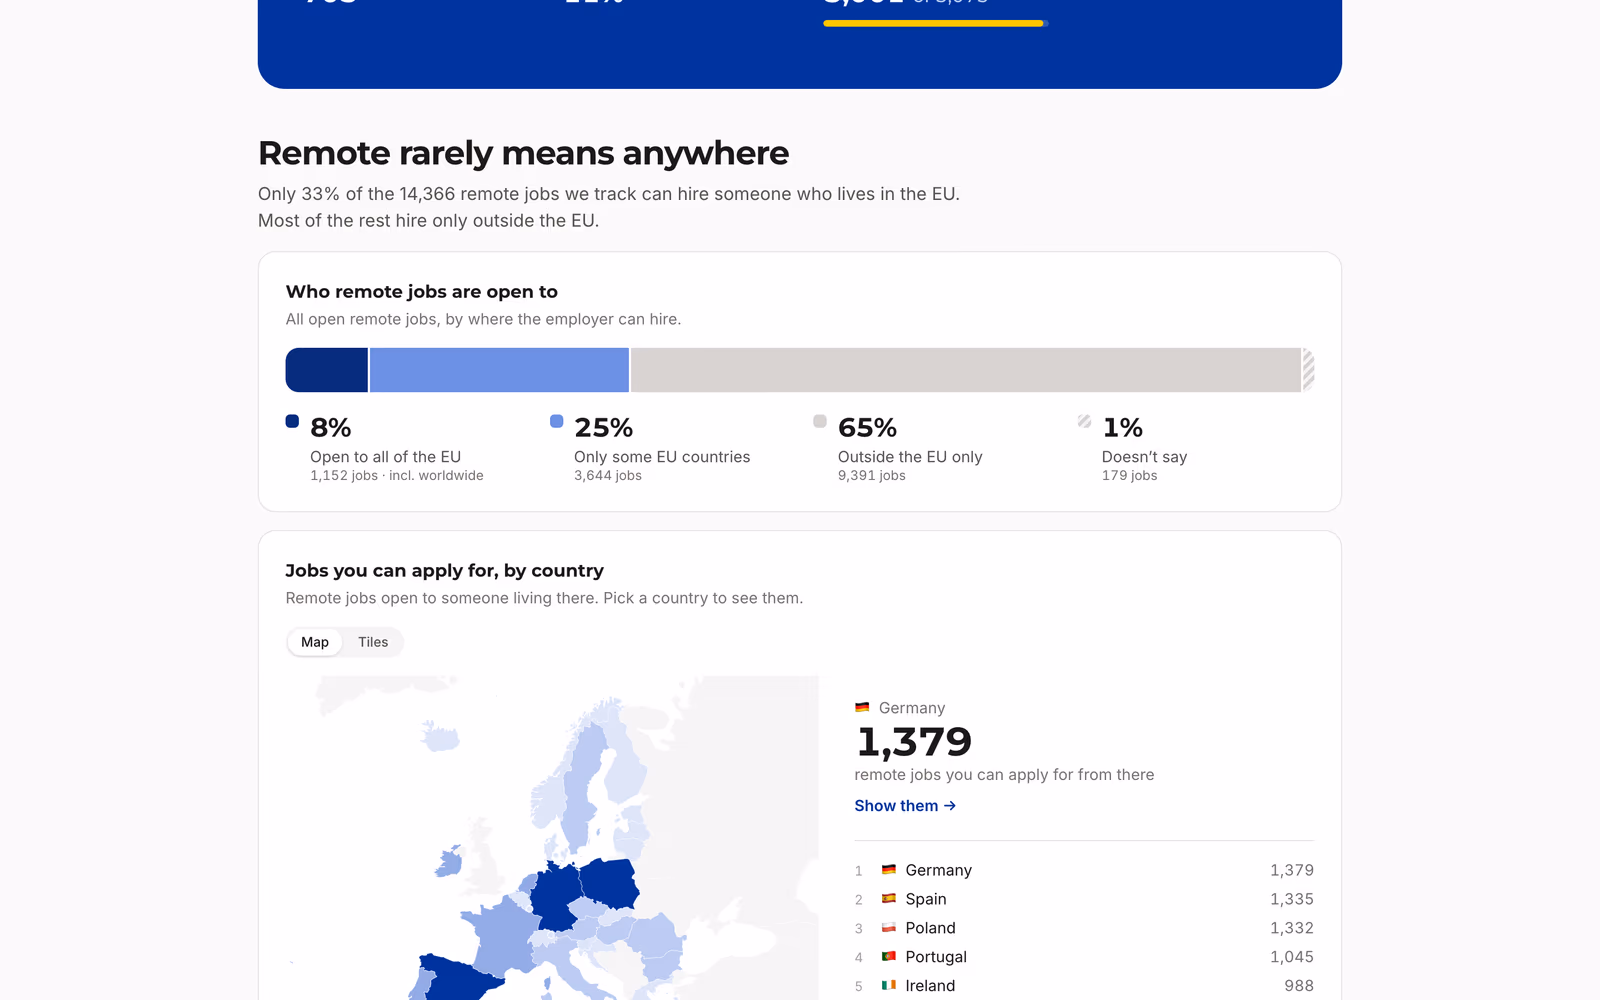Screen dimensions: 1600x1000
Task: Click the Portugal flag icon in list
Action: click(x=888, y=957)
